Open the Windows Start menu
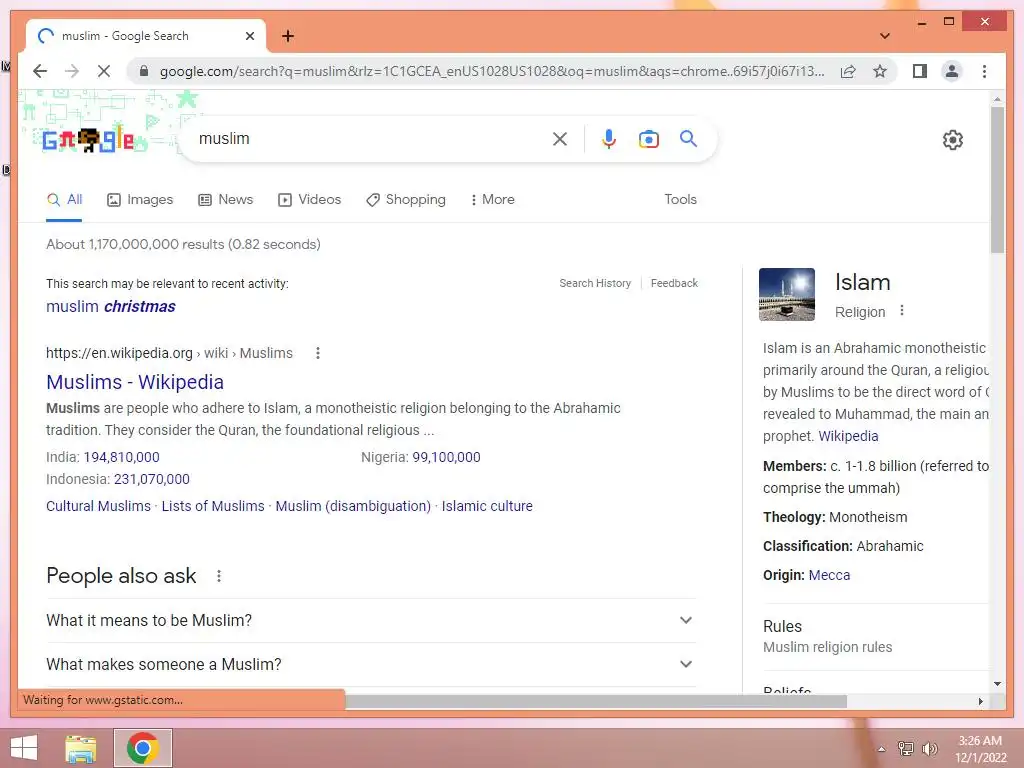The image size is (1024, 768). (24, 748)
